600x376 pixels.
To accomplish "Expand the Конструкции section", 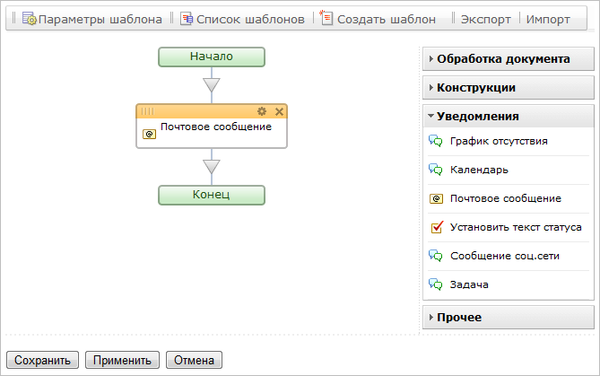I will tap(508, 88).
